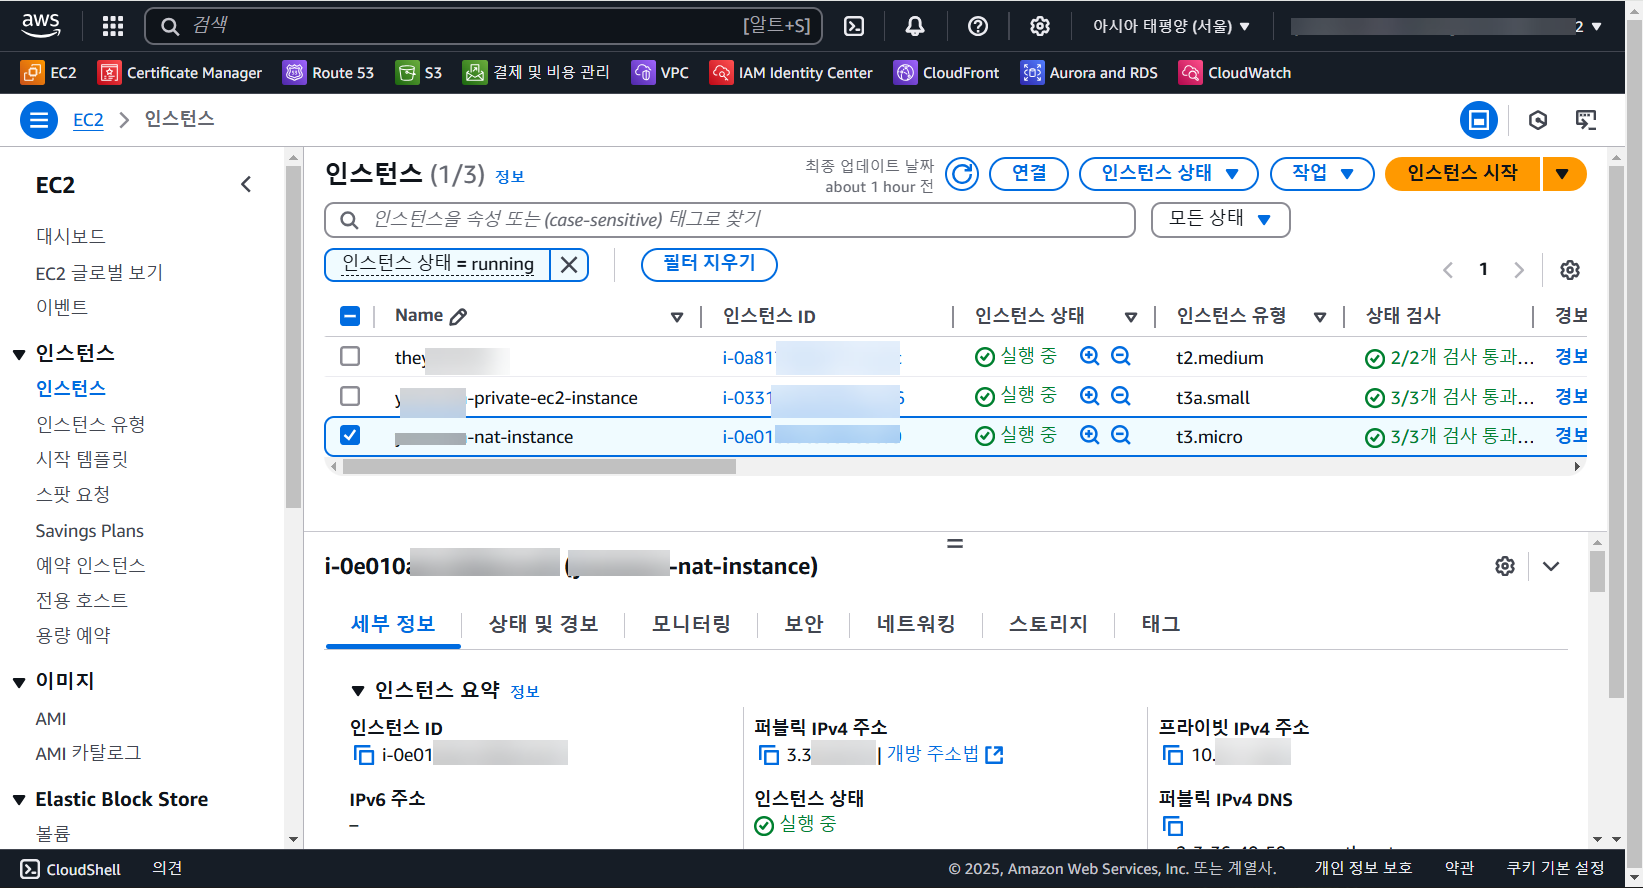Copy the public IPv4 address
This screenshot has width=1643, height=888.
point(769,755)
